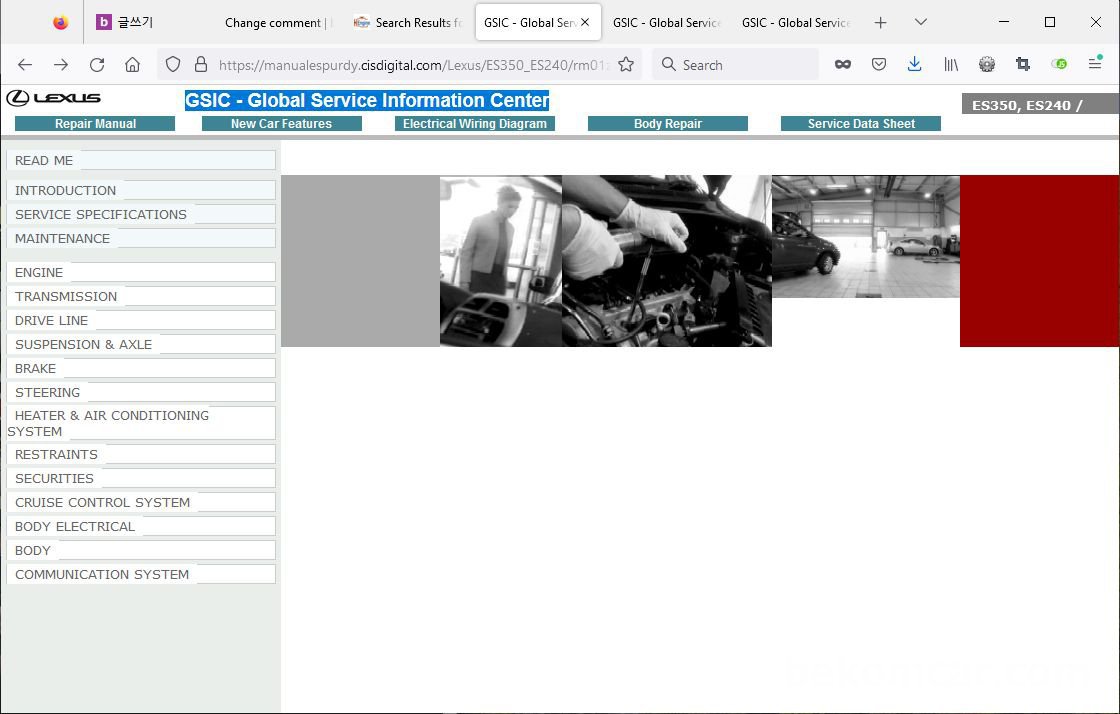Click the tracking protection shield icon
Image resolution: width=1120 pixels, height=714 pixels.
[173, 64]
